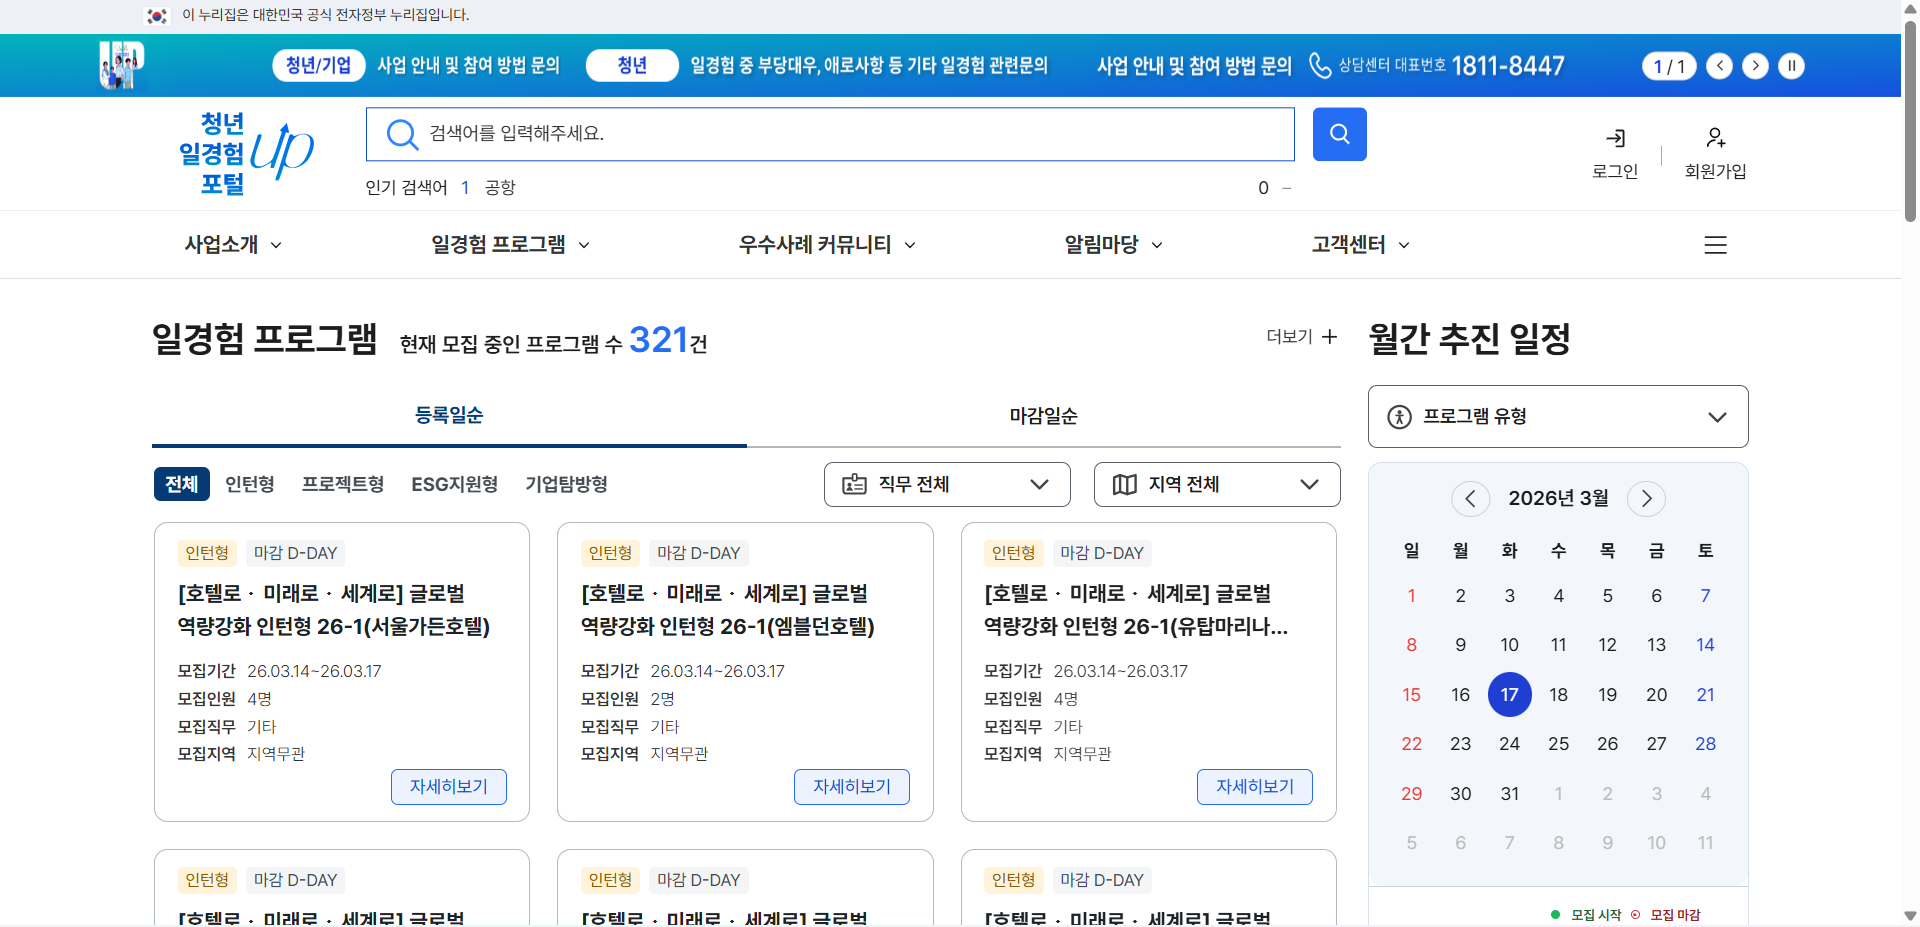Pause the top banner rotation
The image size is (1920, 927).
pyautogui.click(x=1791, y=66)
